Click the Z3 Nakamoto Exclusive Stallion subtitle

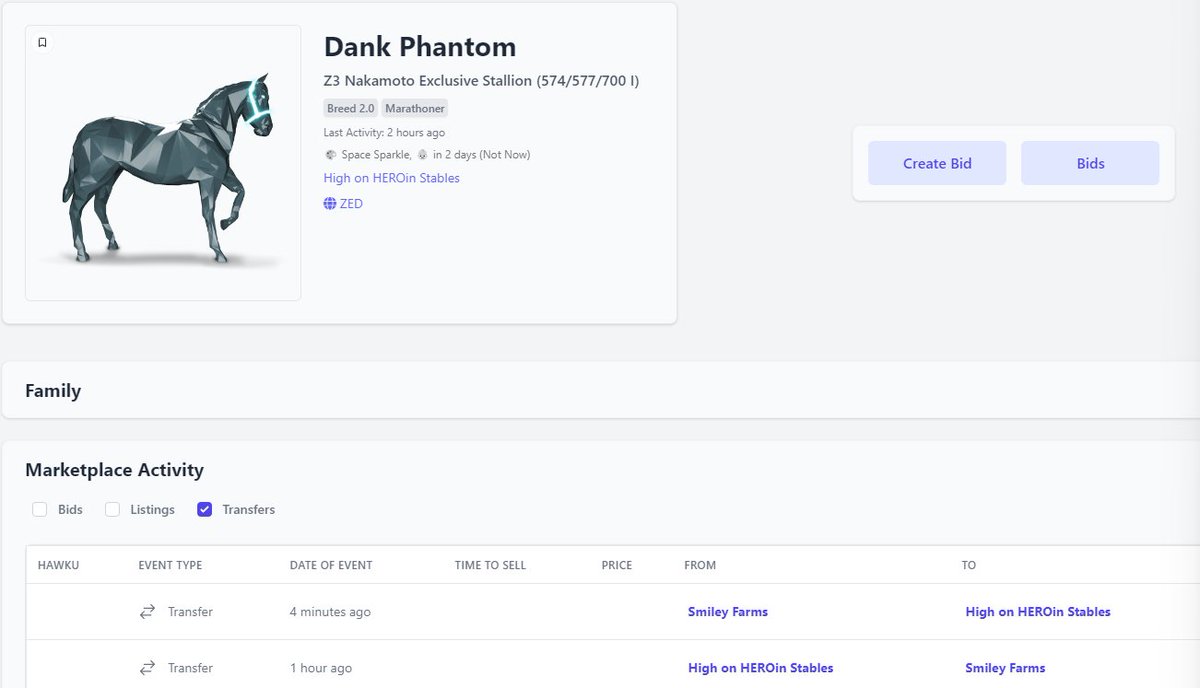(481, 81)
